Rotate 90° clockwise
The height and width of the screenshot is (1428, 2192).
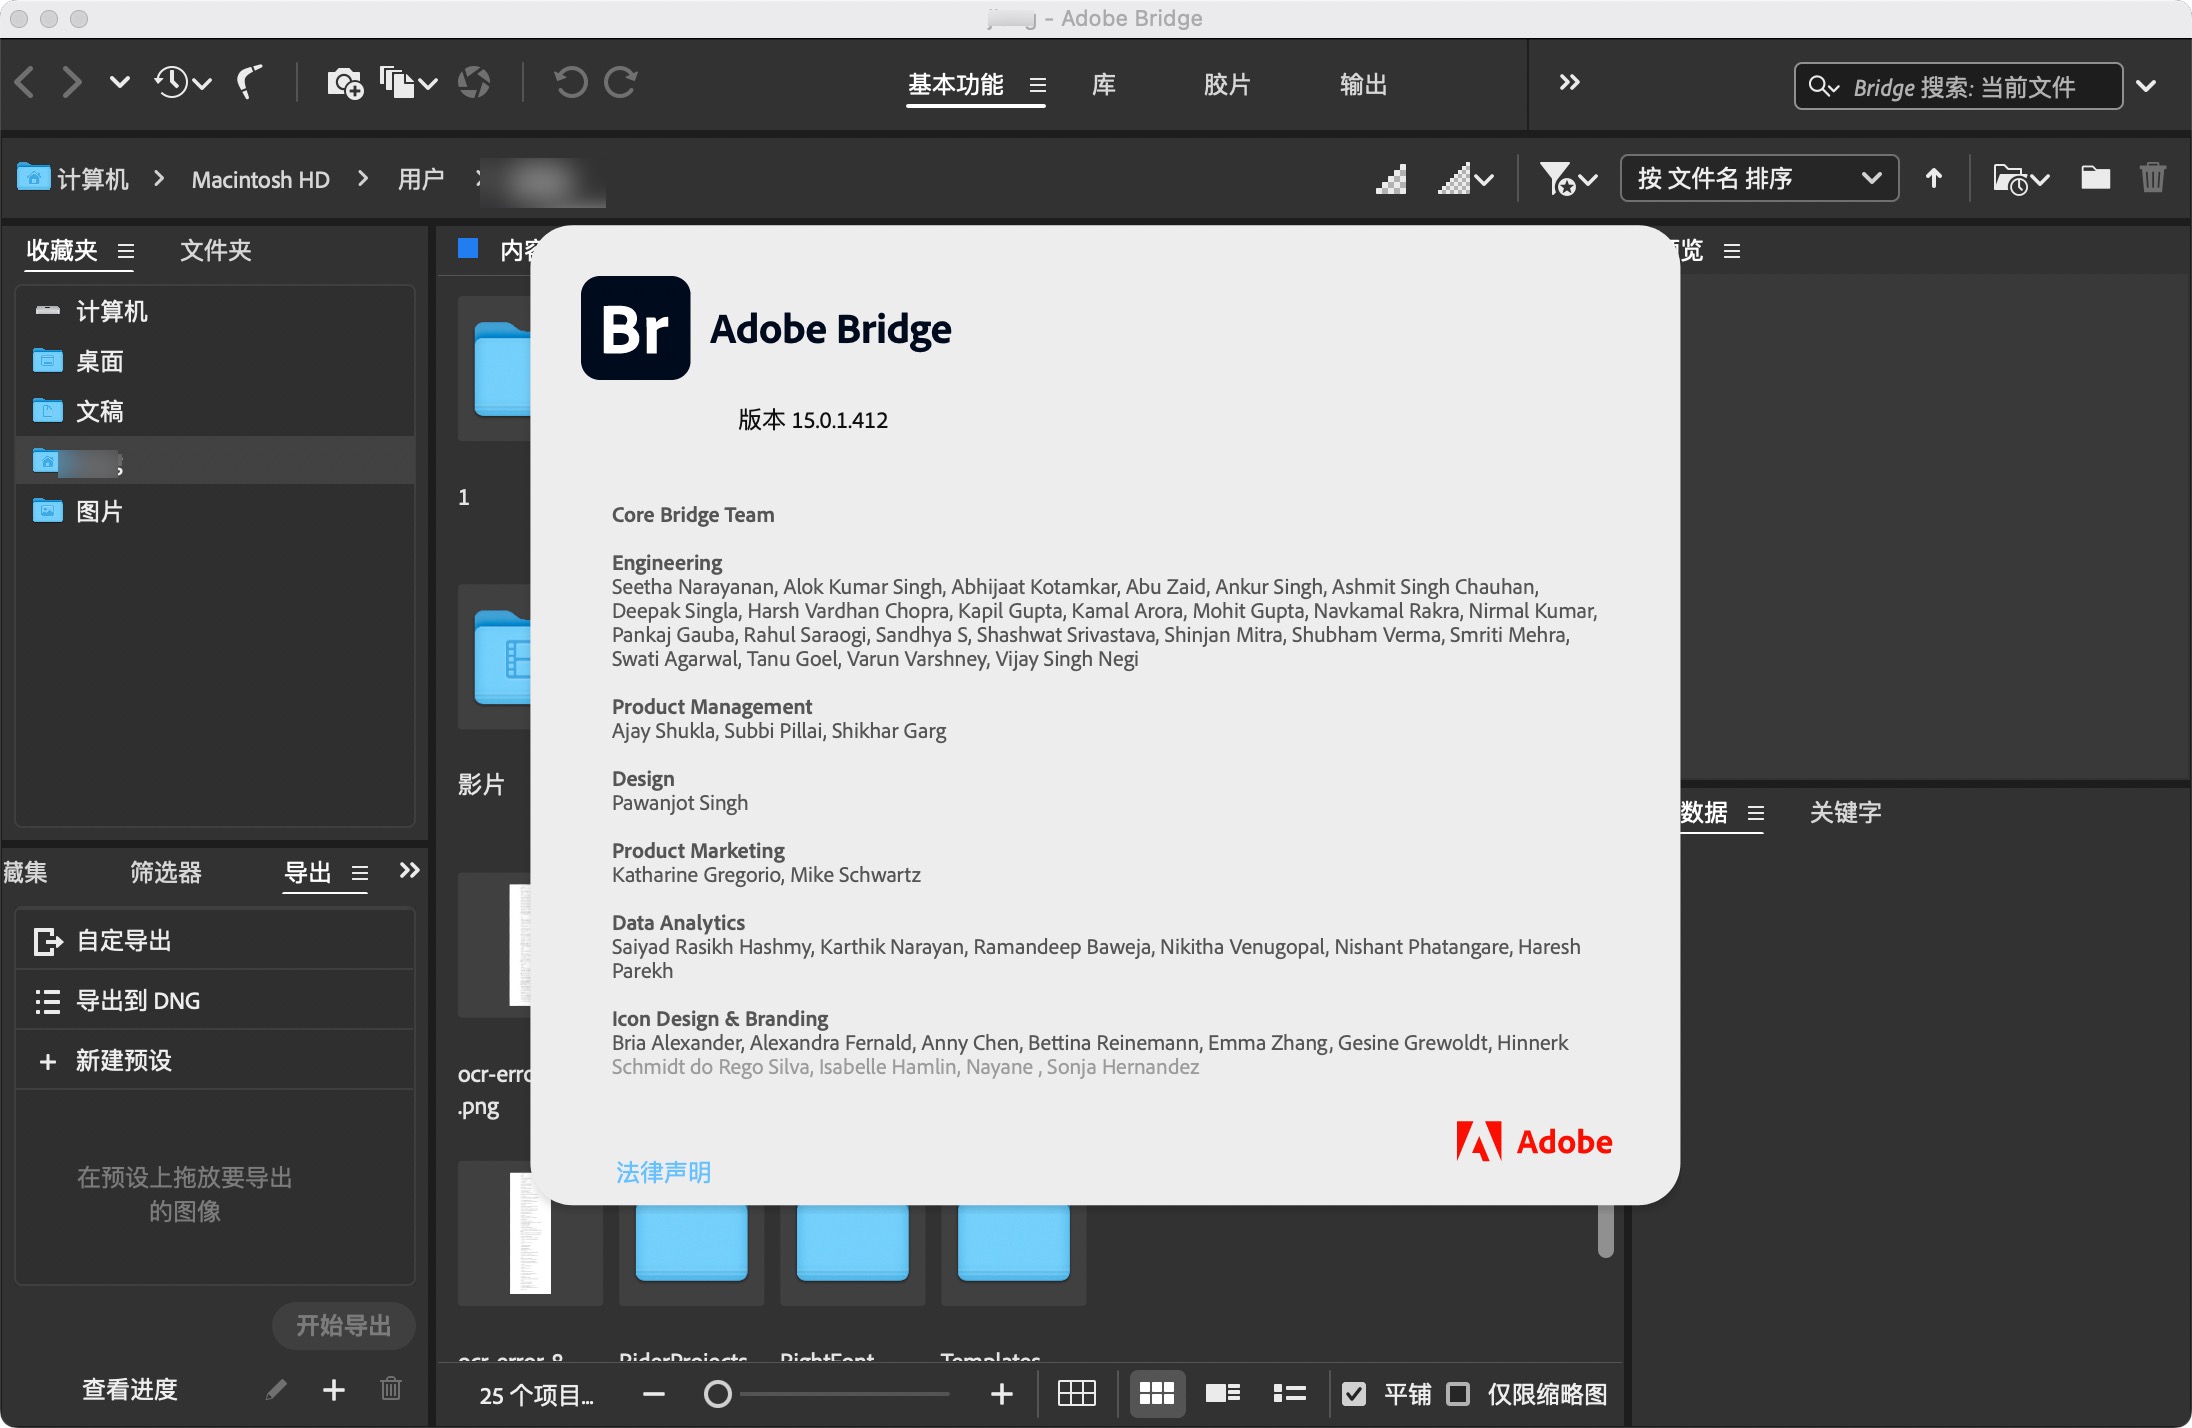(x=620, y=82)
